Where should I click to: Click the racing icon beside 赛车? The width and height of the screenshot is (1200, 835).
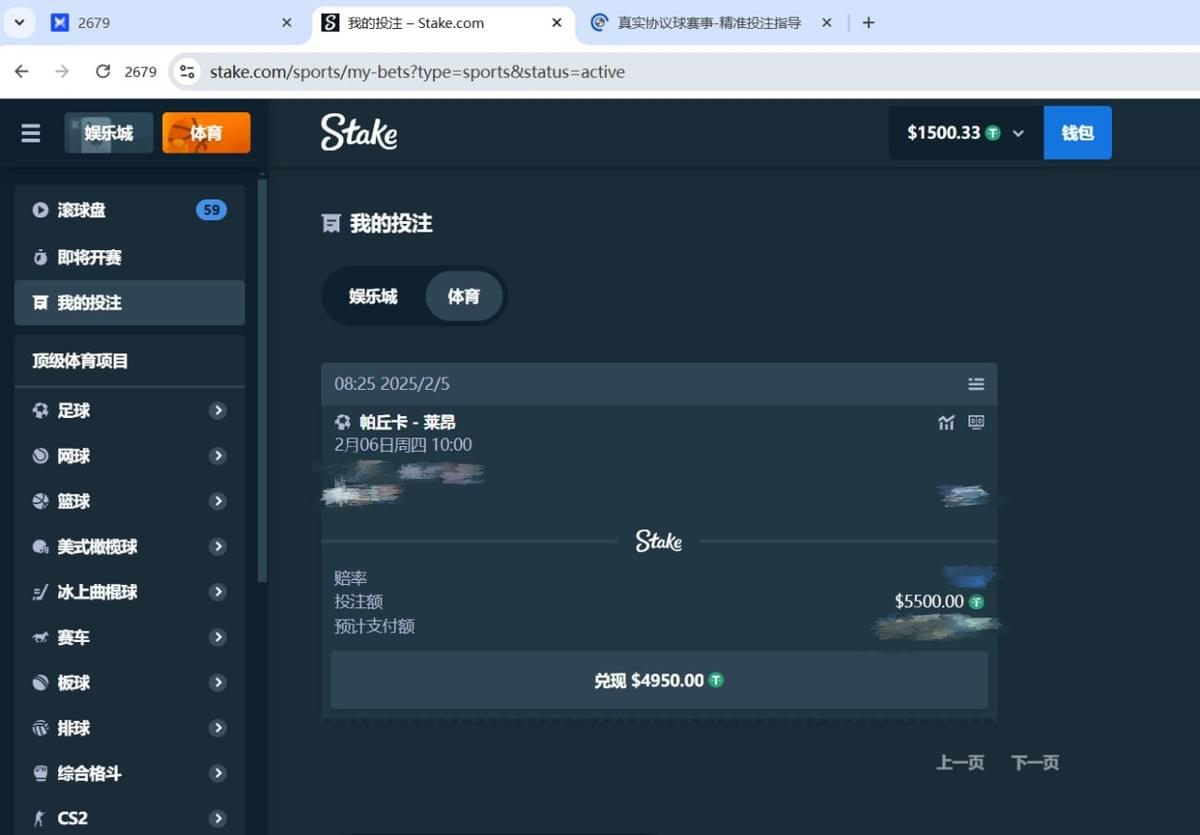pos(40,637)
